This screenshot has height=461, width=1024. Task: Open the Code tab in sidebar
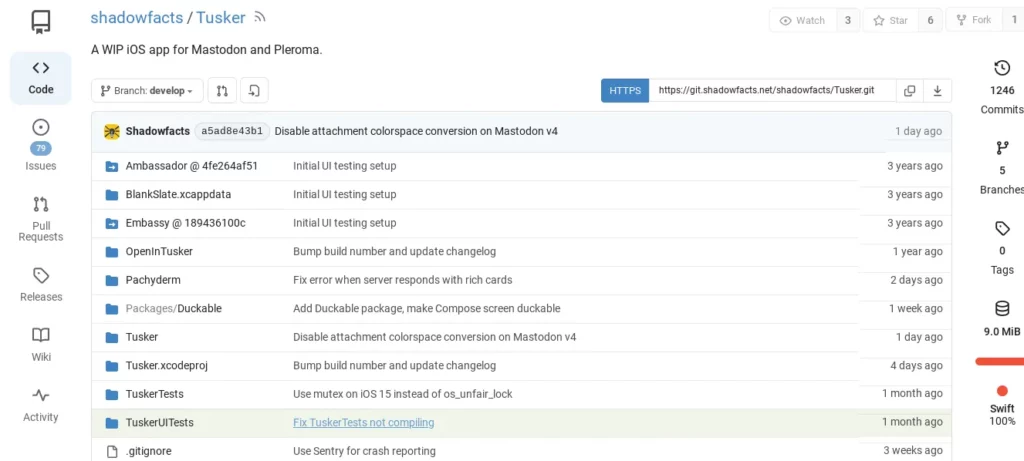[x=40, y=78]
